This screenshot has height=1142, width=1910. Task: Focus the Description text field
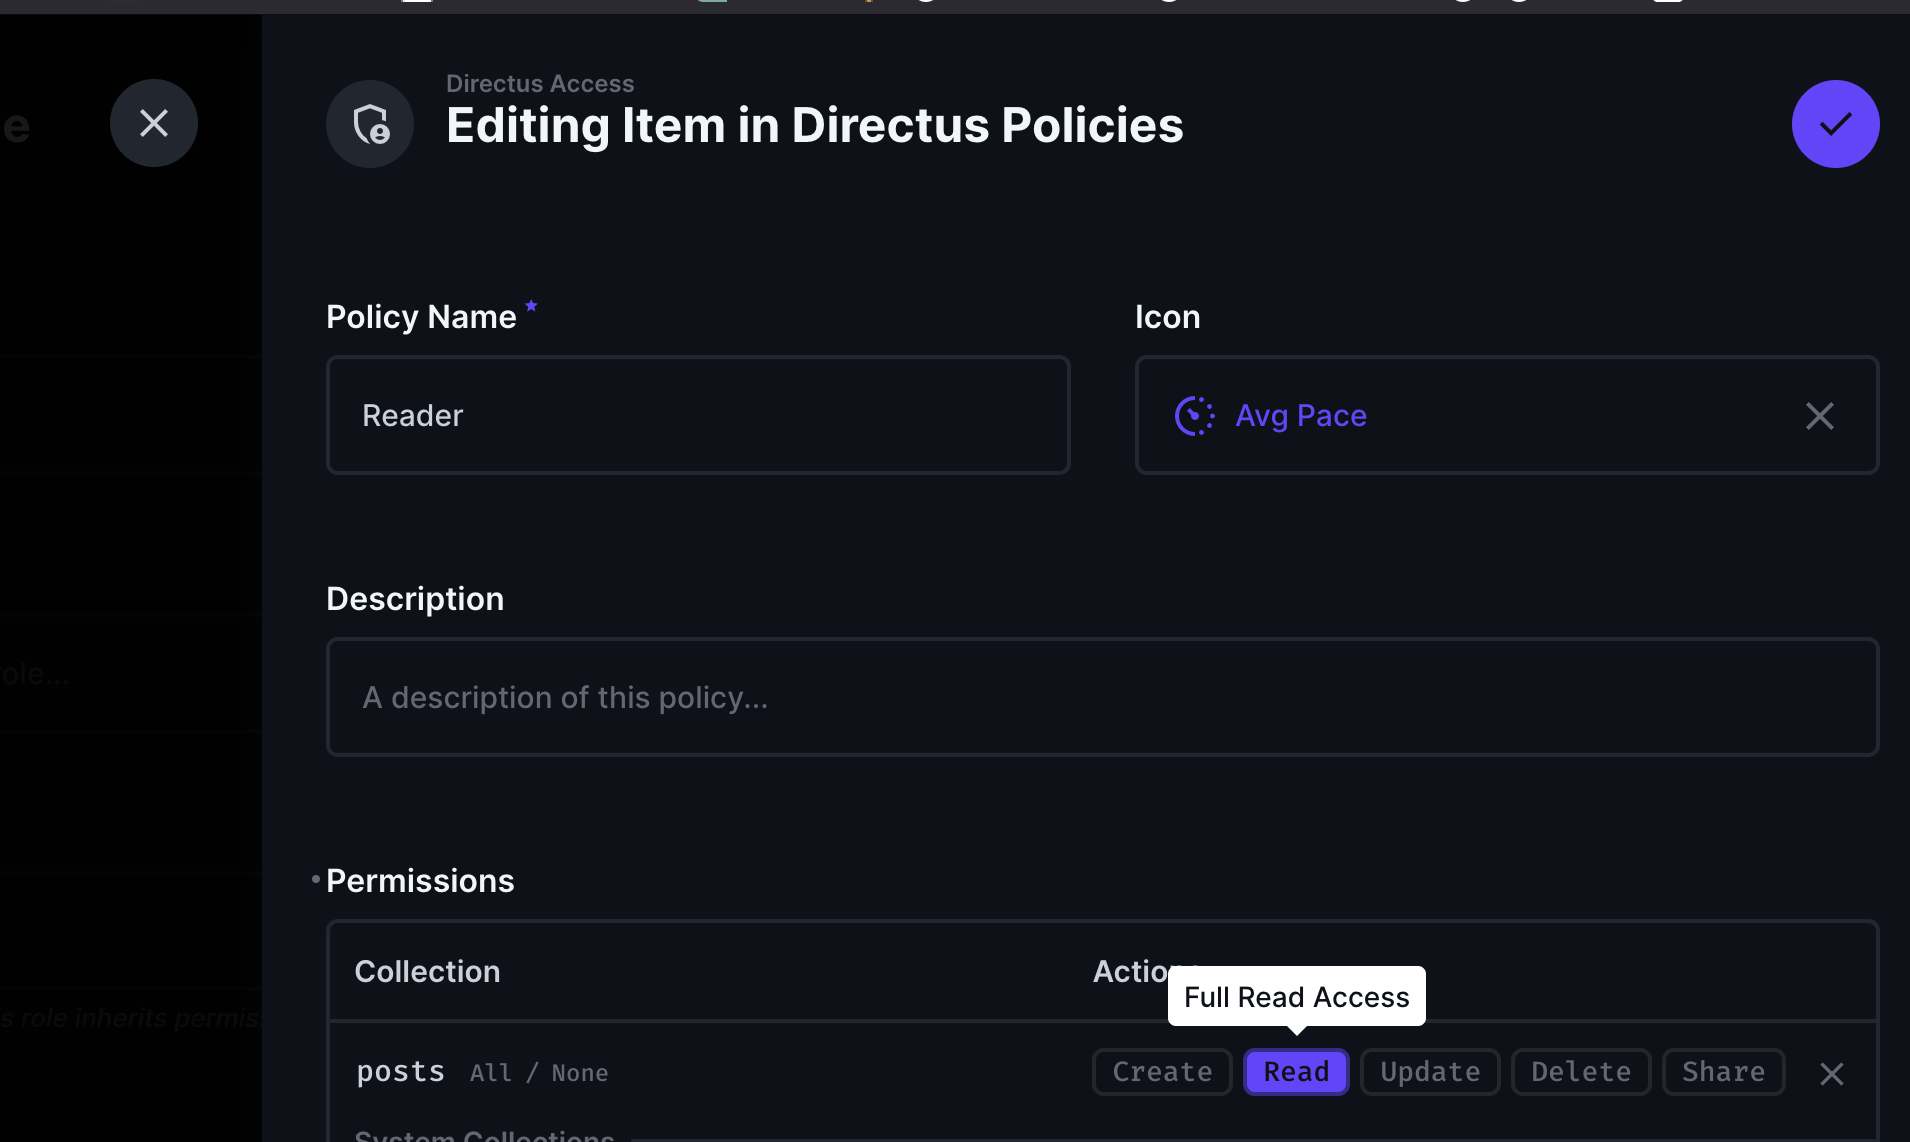(x=1102, y=697)
